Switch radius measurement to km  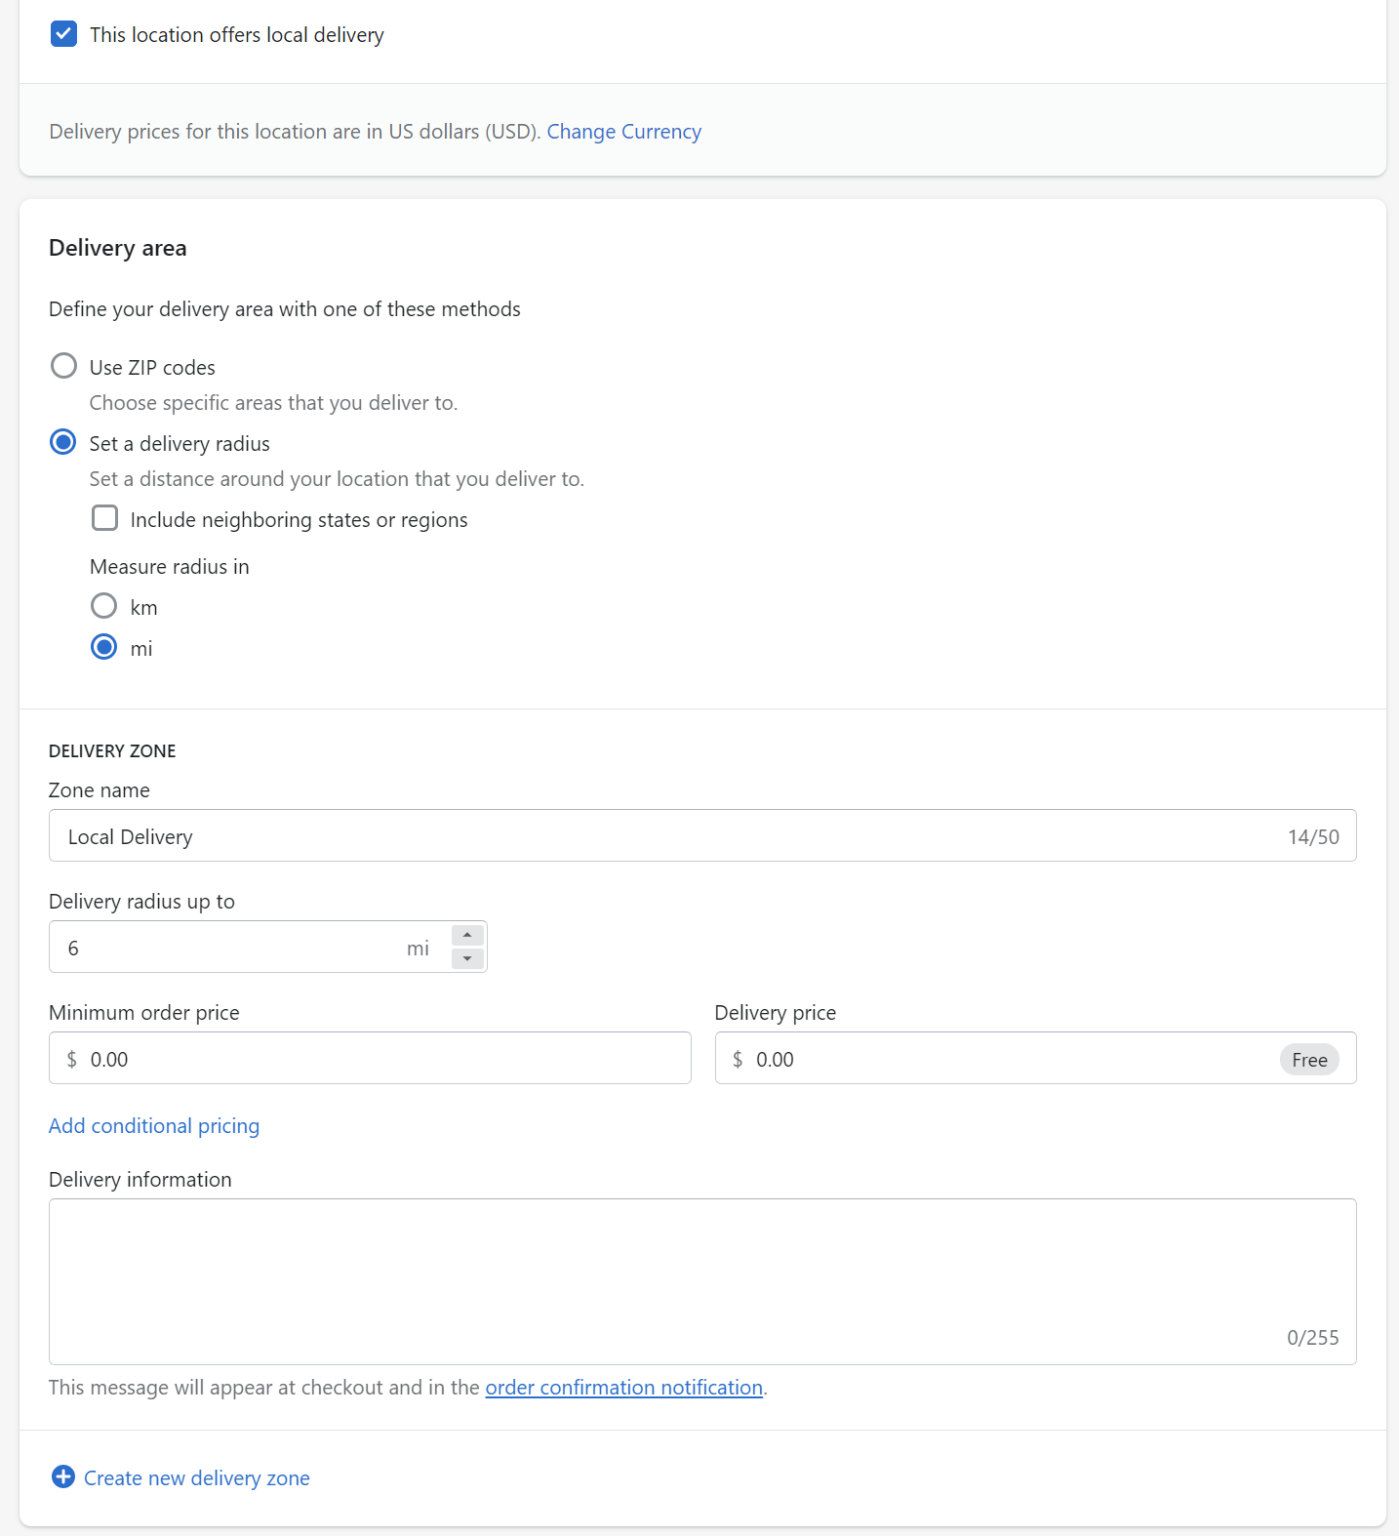pos(104,605)
